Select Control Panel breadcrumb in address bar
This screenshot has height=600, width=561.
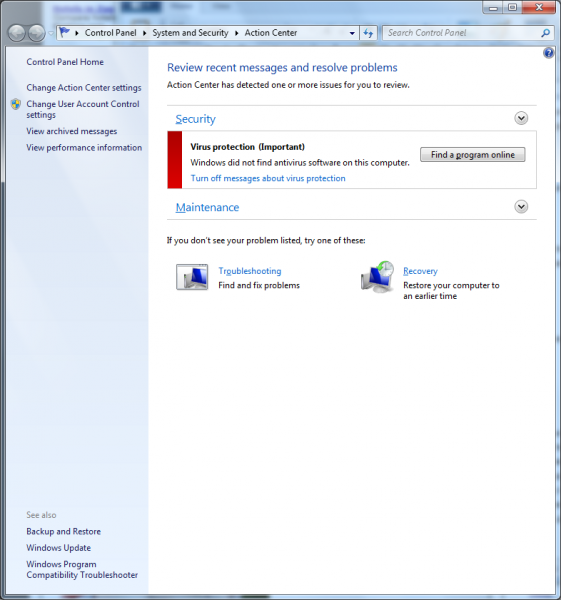pos(111,33)
